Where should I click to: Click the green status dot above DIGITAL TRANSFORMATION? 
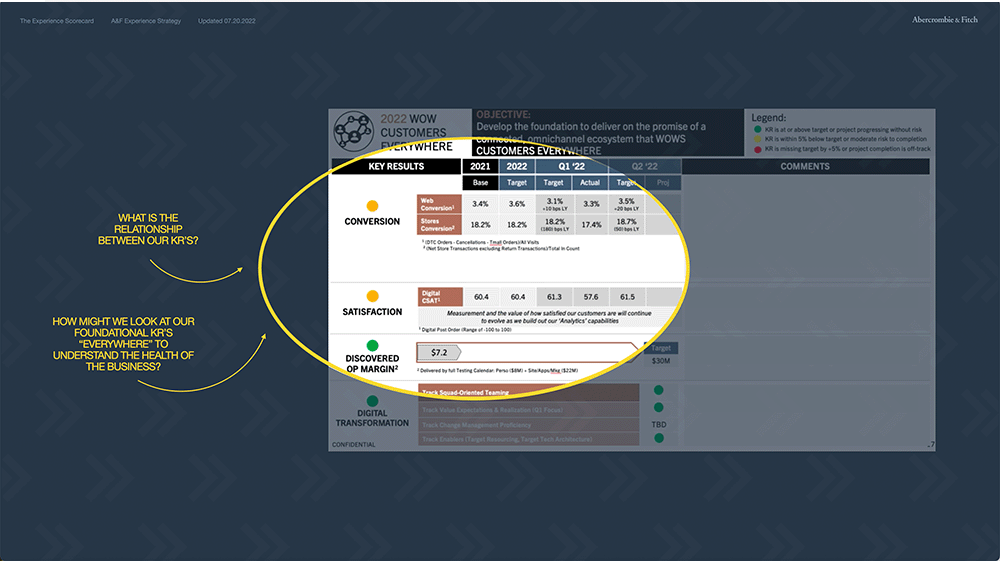point(372,400)
